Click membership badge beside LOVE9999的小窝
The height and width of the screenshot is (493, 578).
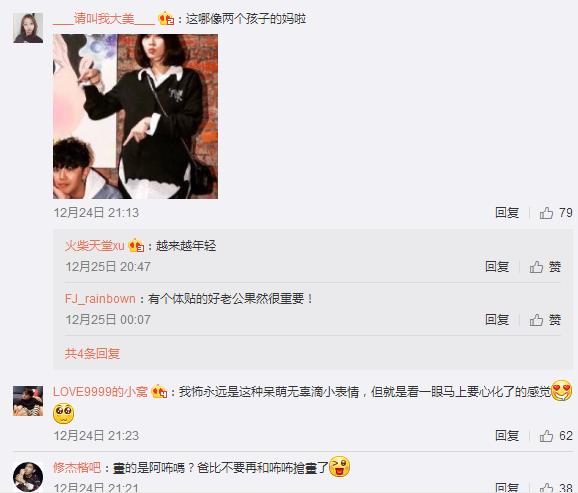159,392
